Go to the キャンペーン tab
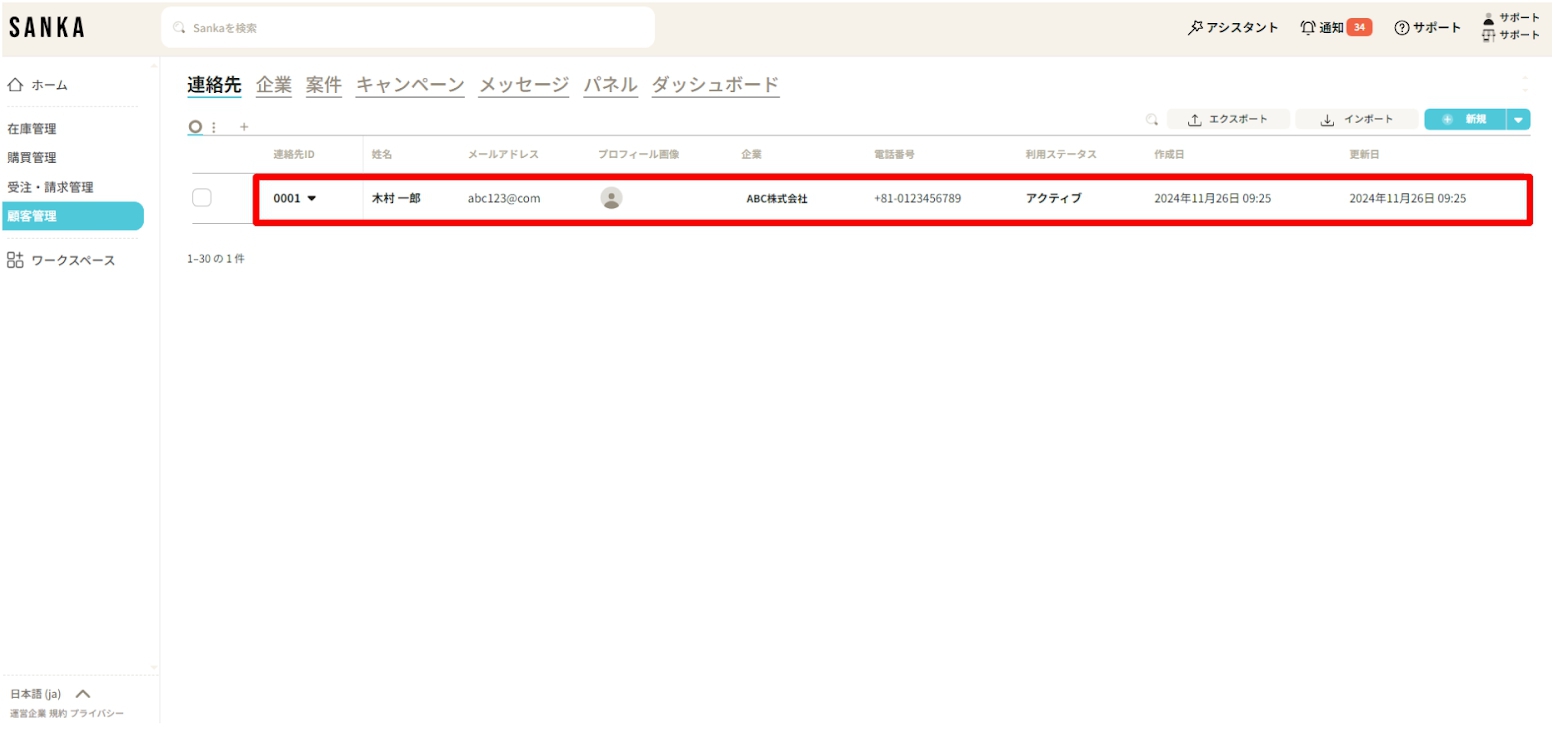This screenshot has height=732, width=1553. click(x=410, y=85)
